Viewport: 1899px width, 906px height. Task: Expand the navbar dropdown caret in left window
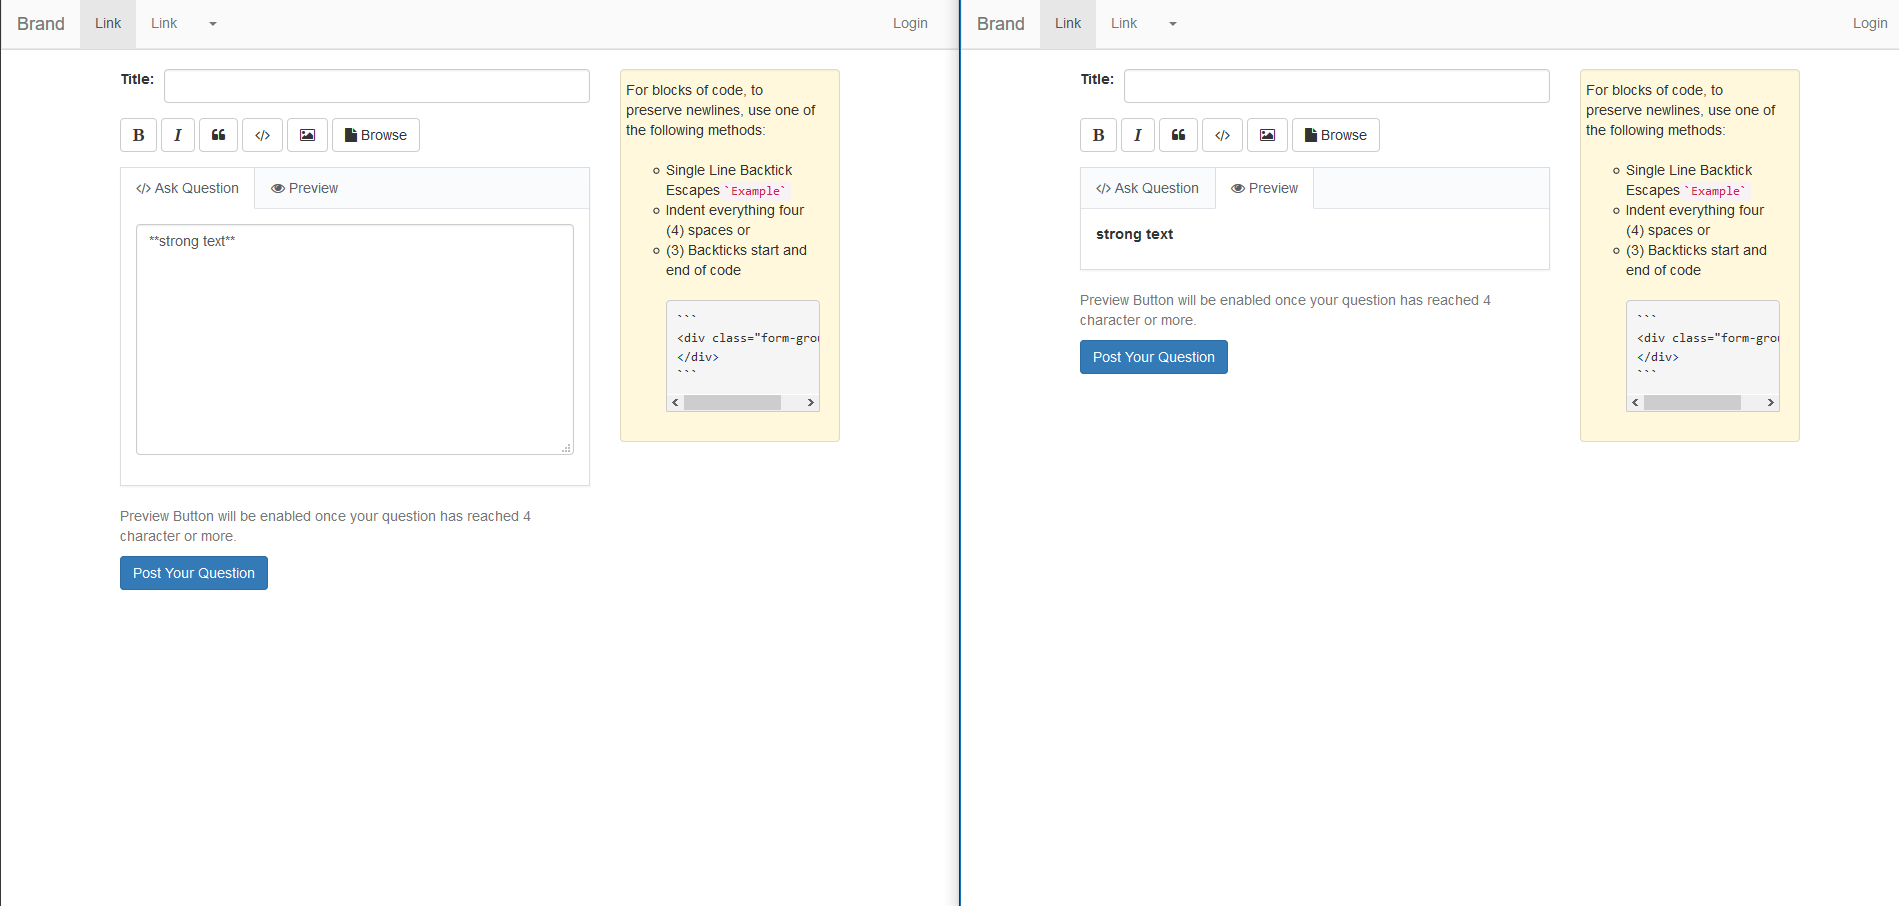coord(213,24)
